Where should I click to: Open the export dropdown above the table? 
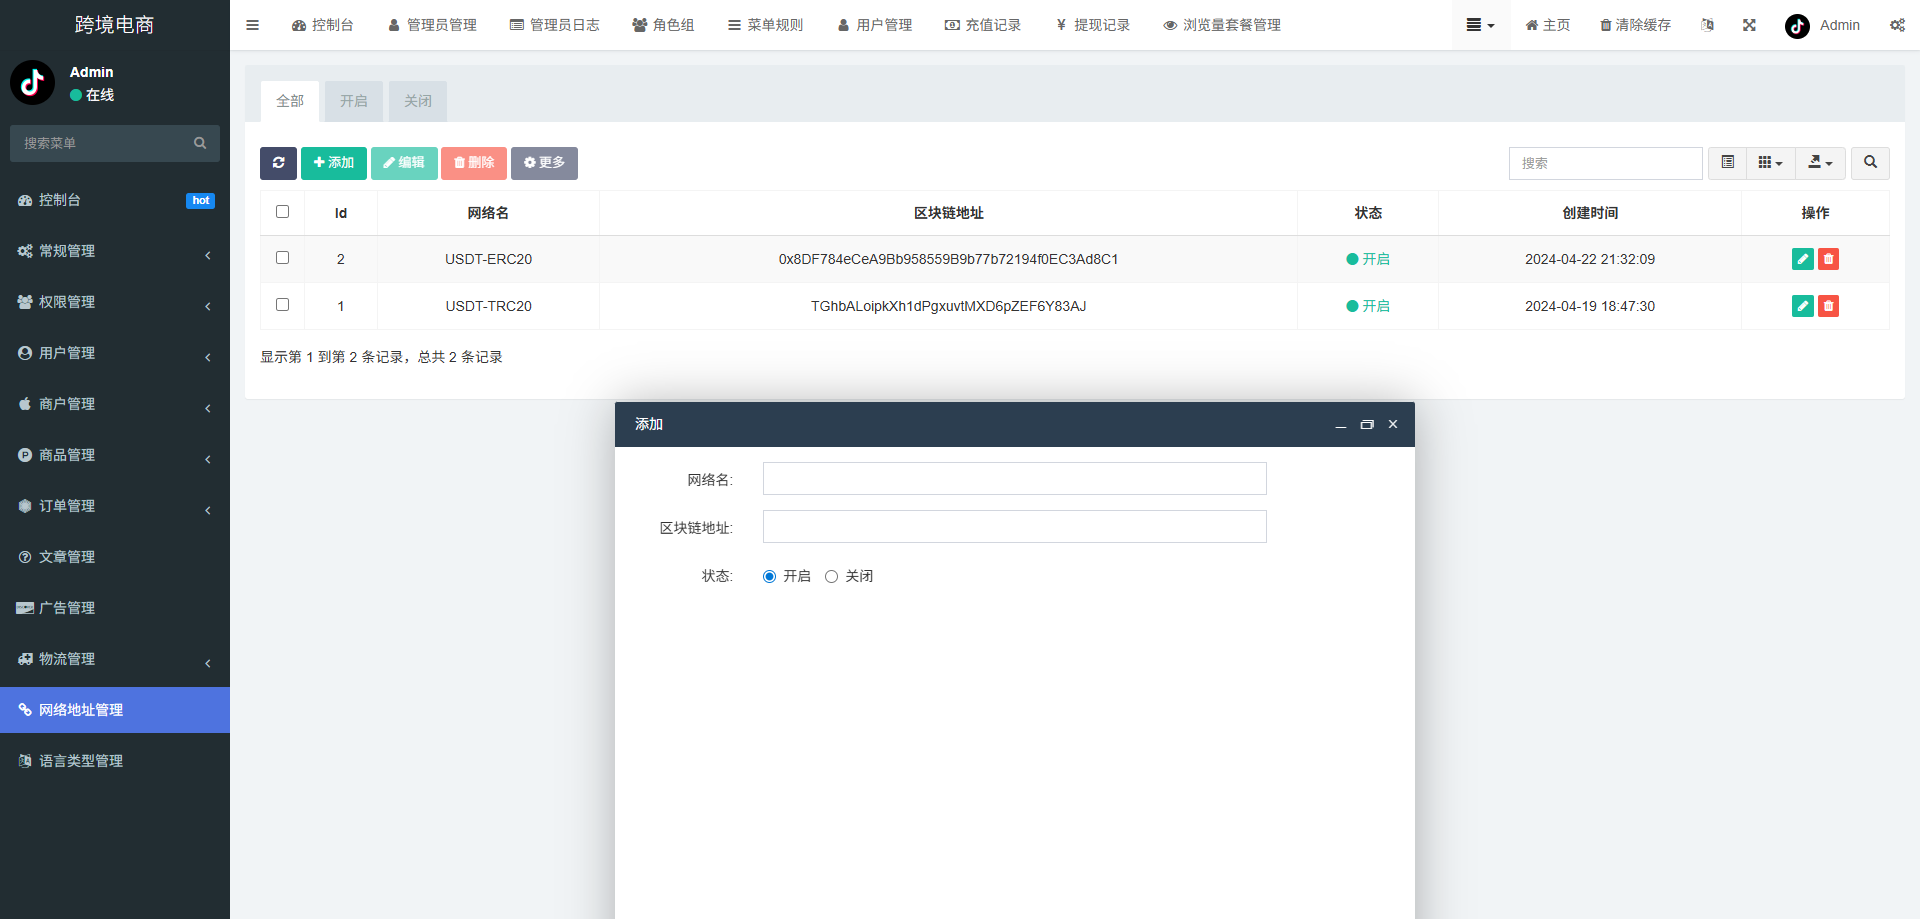tap(1820, 163)
